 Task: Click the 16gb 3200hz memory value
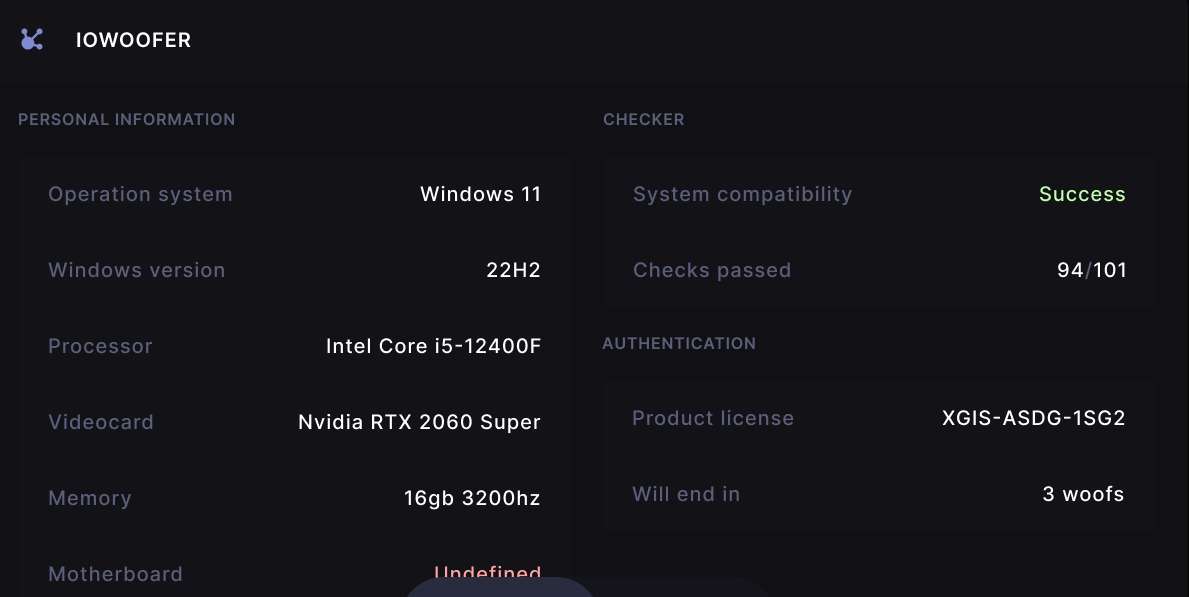tap(472, 498)
